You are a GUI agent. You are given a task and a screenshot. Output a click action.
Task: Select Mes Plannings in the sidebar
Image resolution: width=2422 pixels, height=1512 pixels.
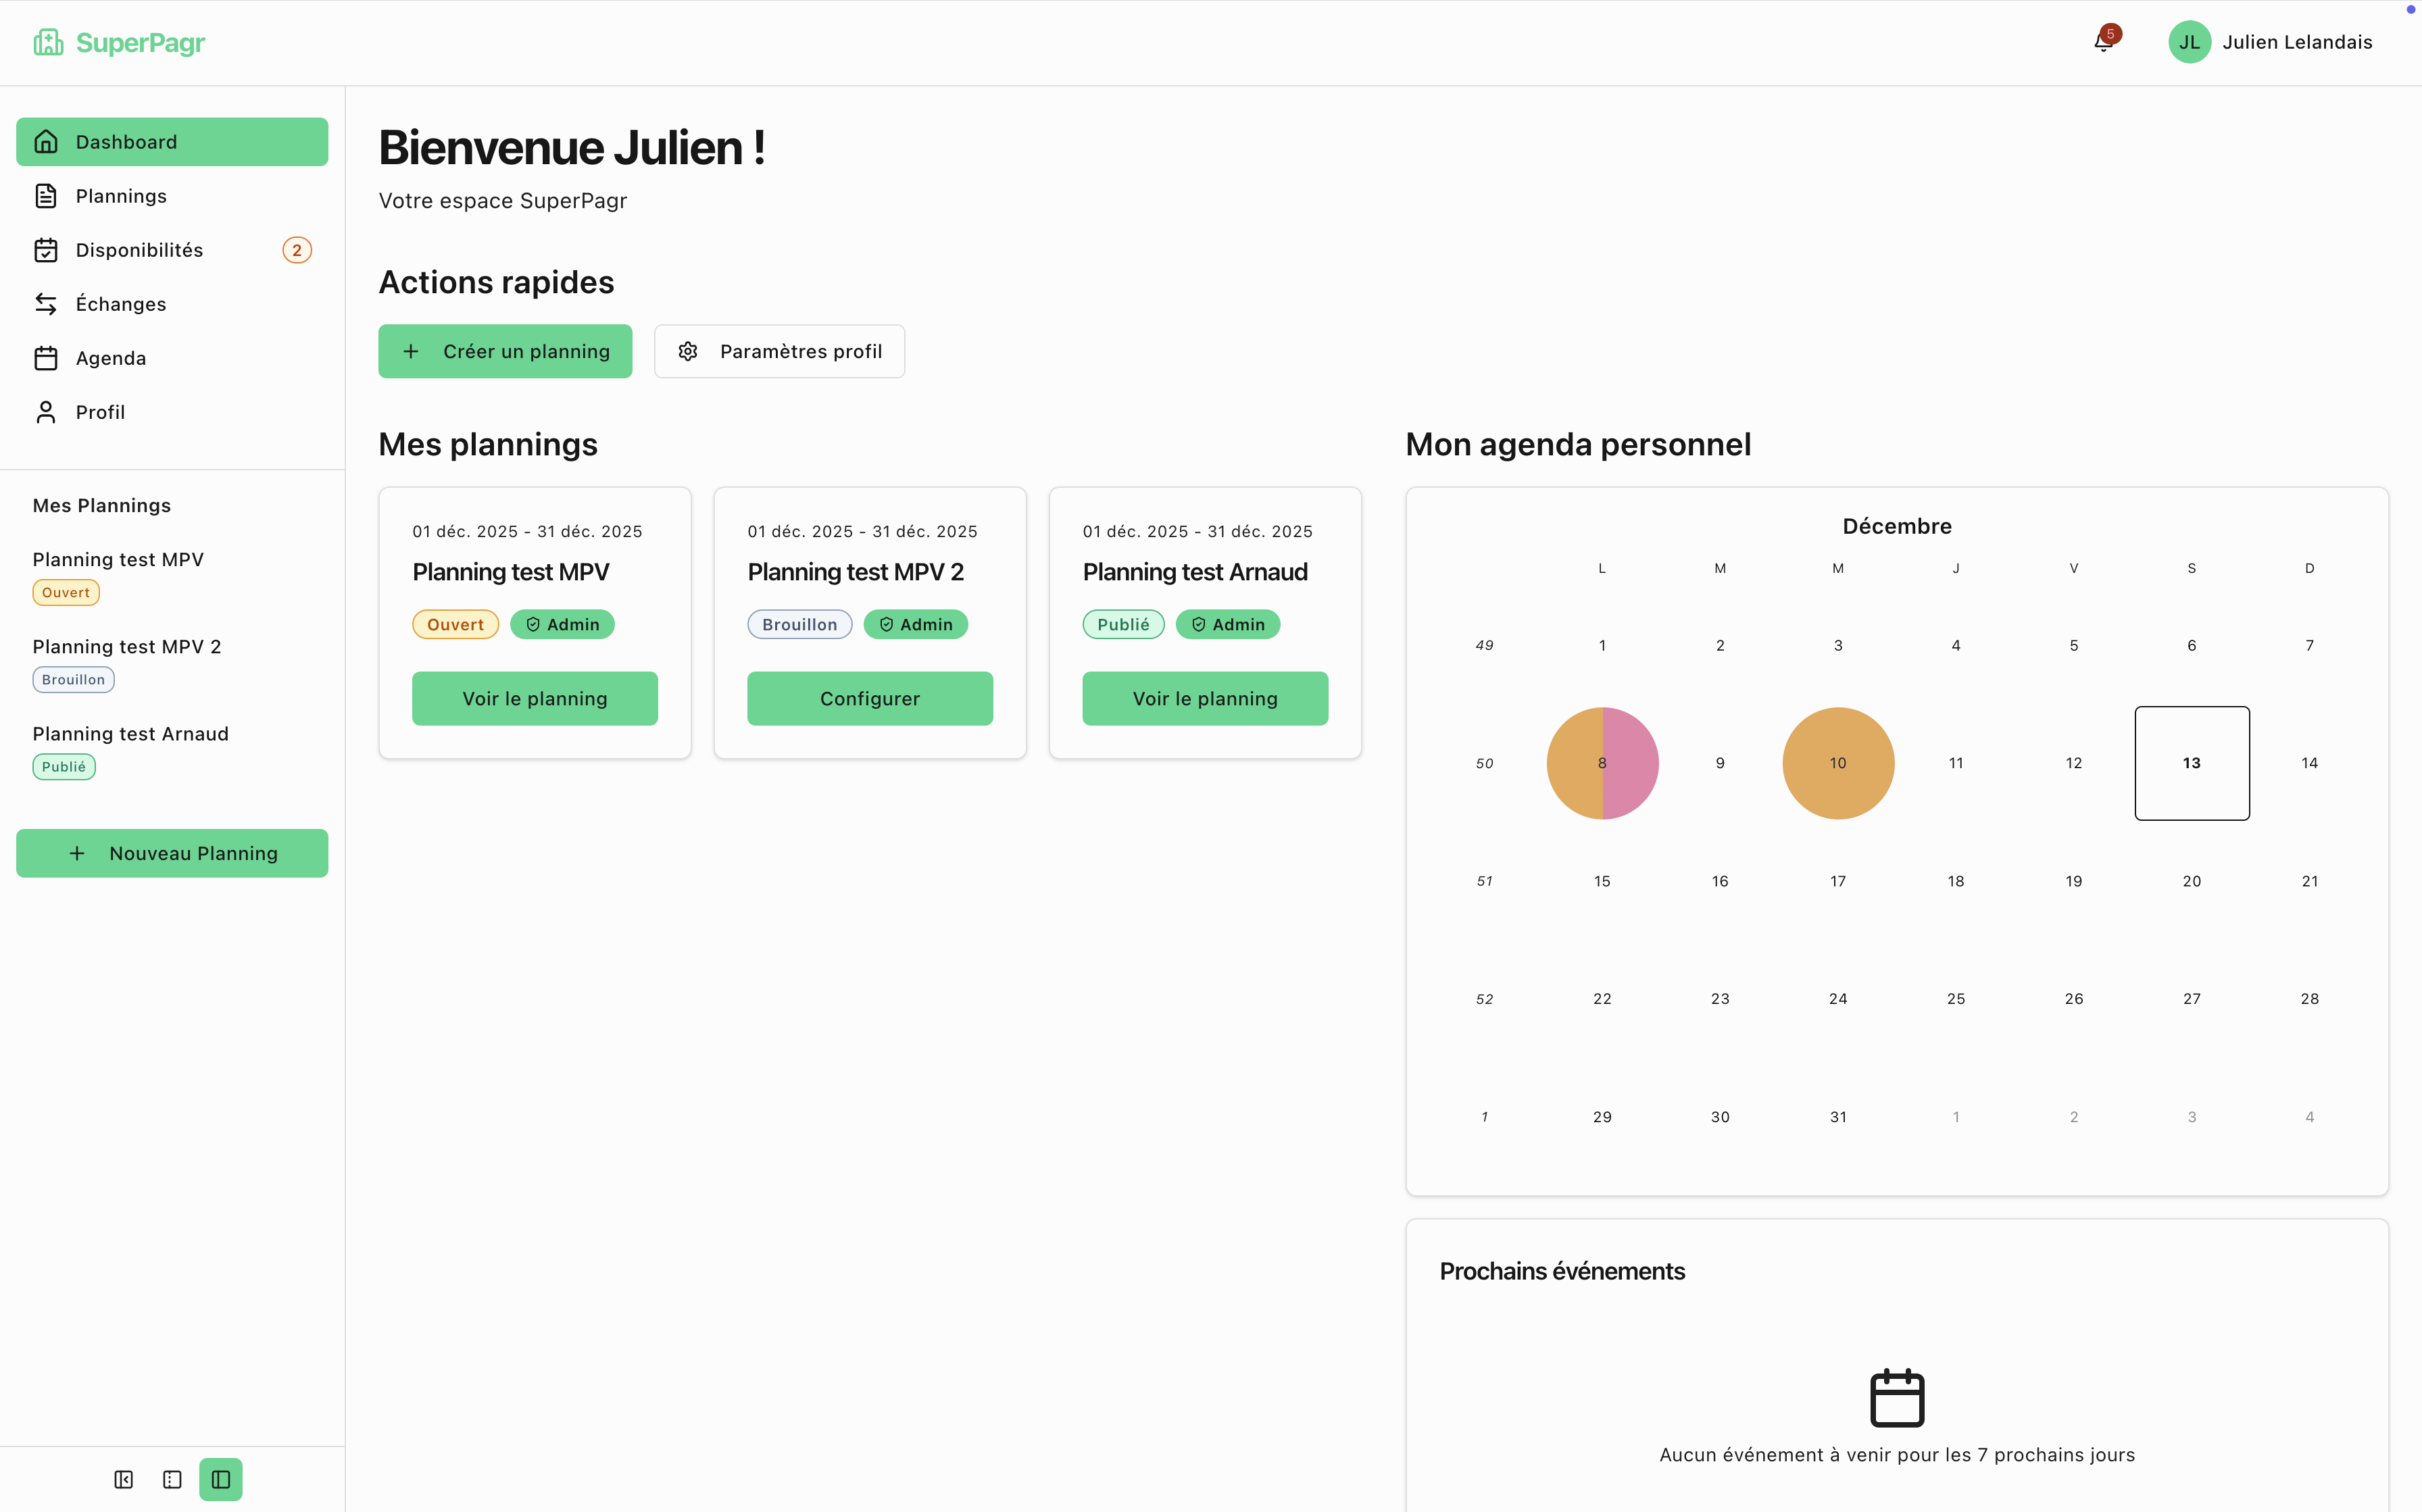point(101,505)
